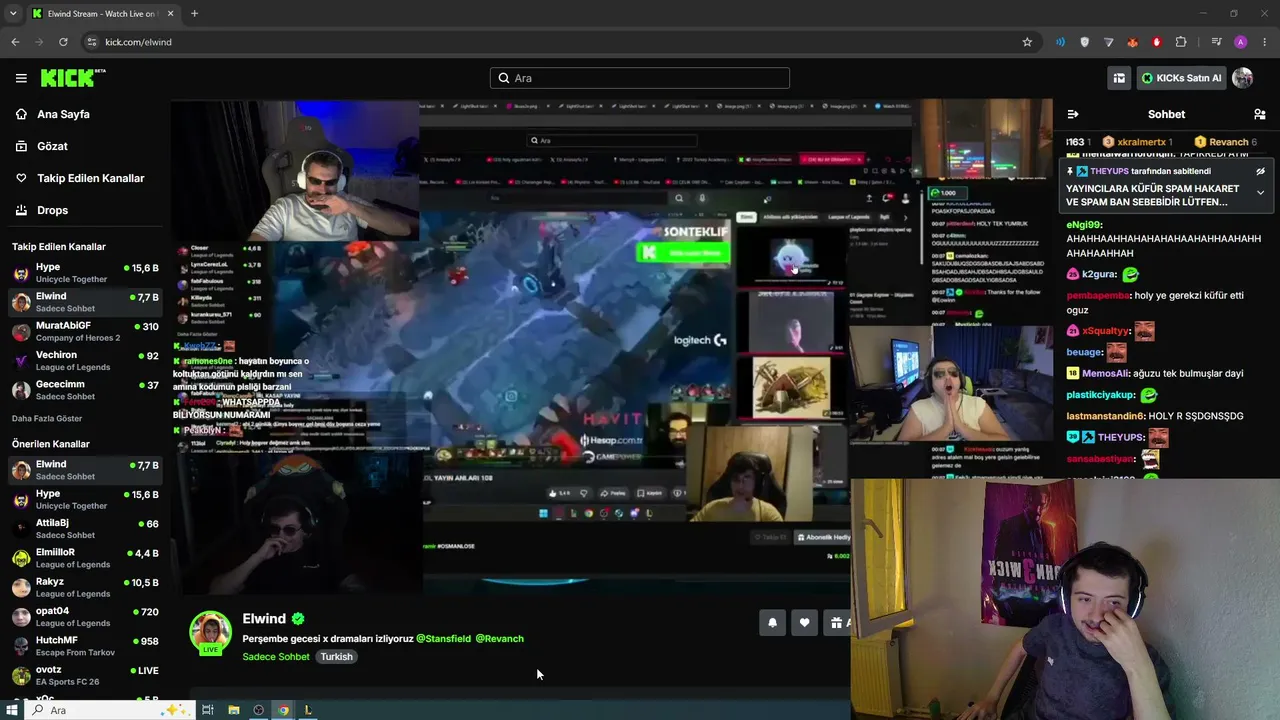Open the Extensions puzzle menu
Viewport: 1280px width, 720px height.
pyautogui.click(x=1181, y=42)
